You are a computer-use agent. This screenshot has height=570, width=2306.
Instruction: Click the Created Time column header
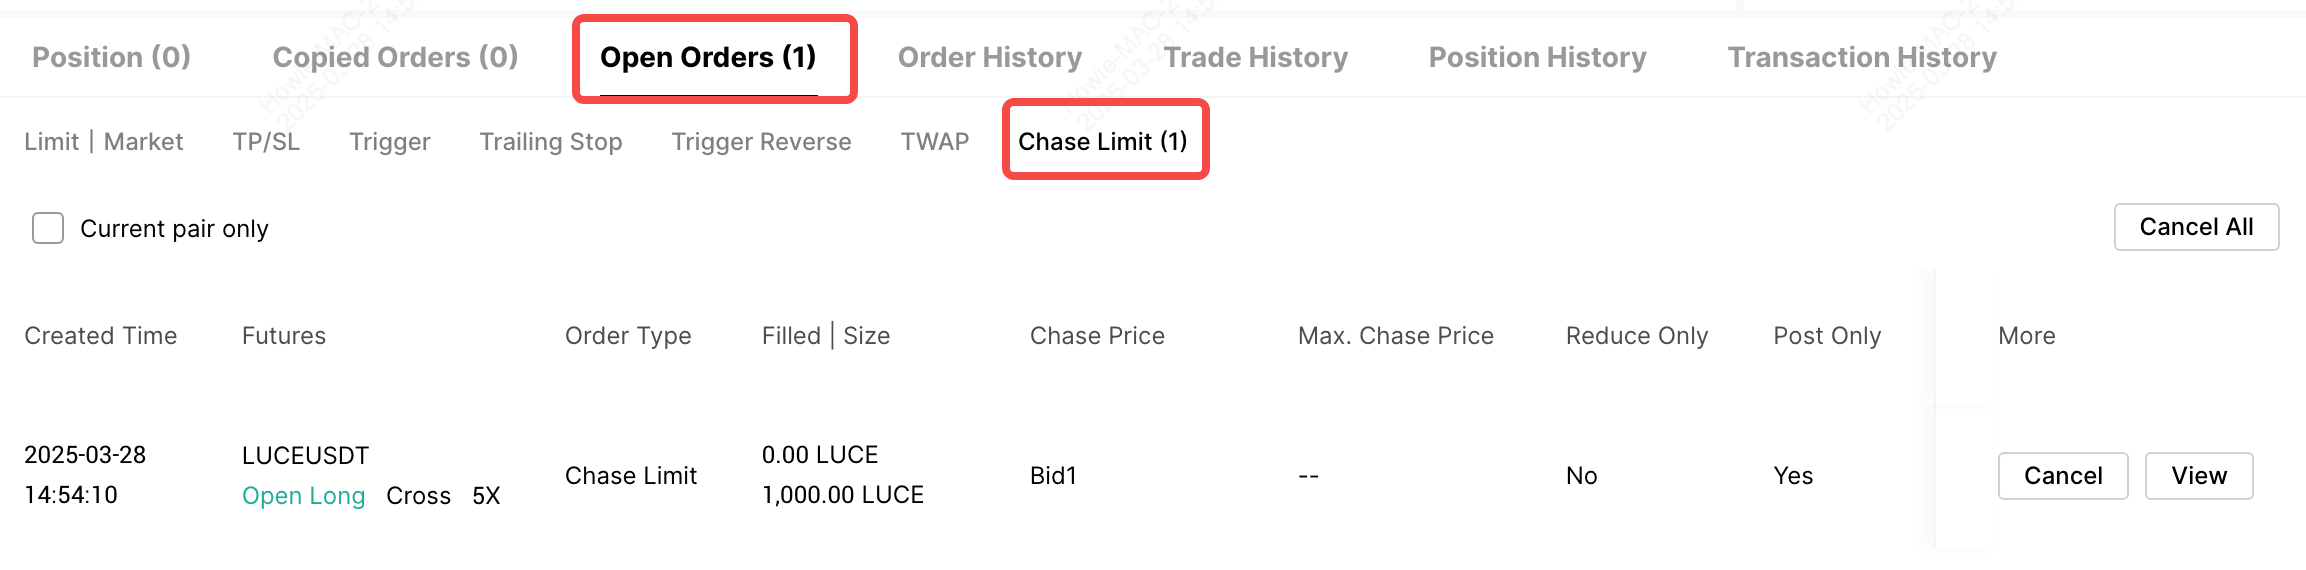coord(100,336)
